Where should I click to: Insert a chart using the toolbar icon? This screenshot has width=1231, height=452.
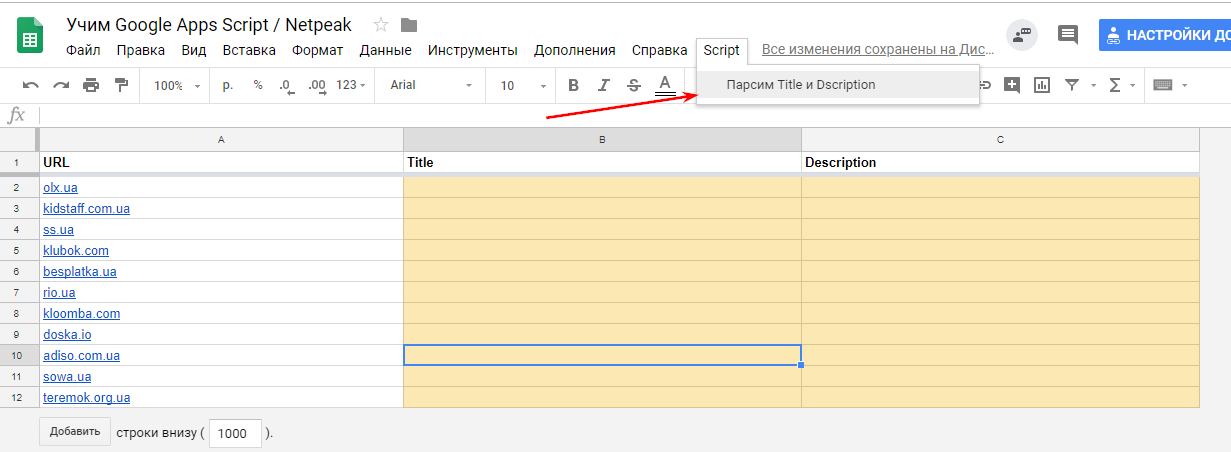[x=1042, y=85]
